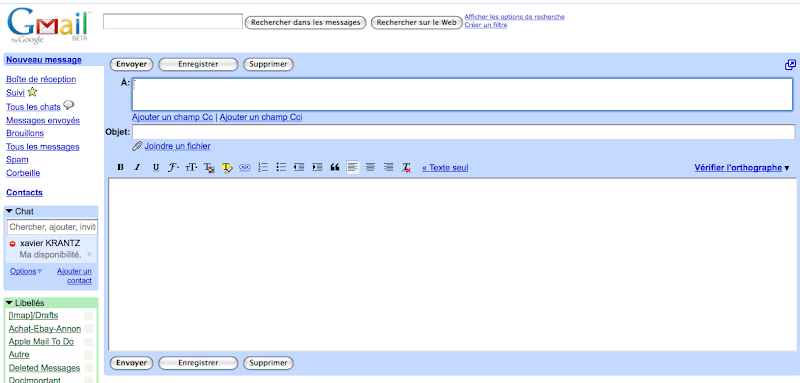
Task: Align text to the left
Action: point(353,167)
